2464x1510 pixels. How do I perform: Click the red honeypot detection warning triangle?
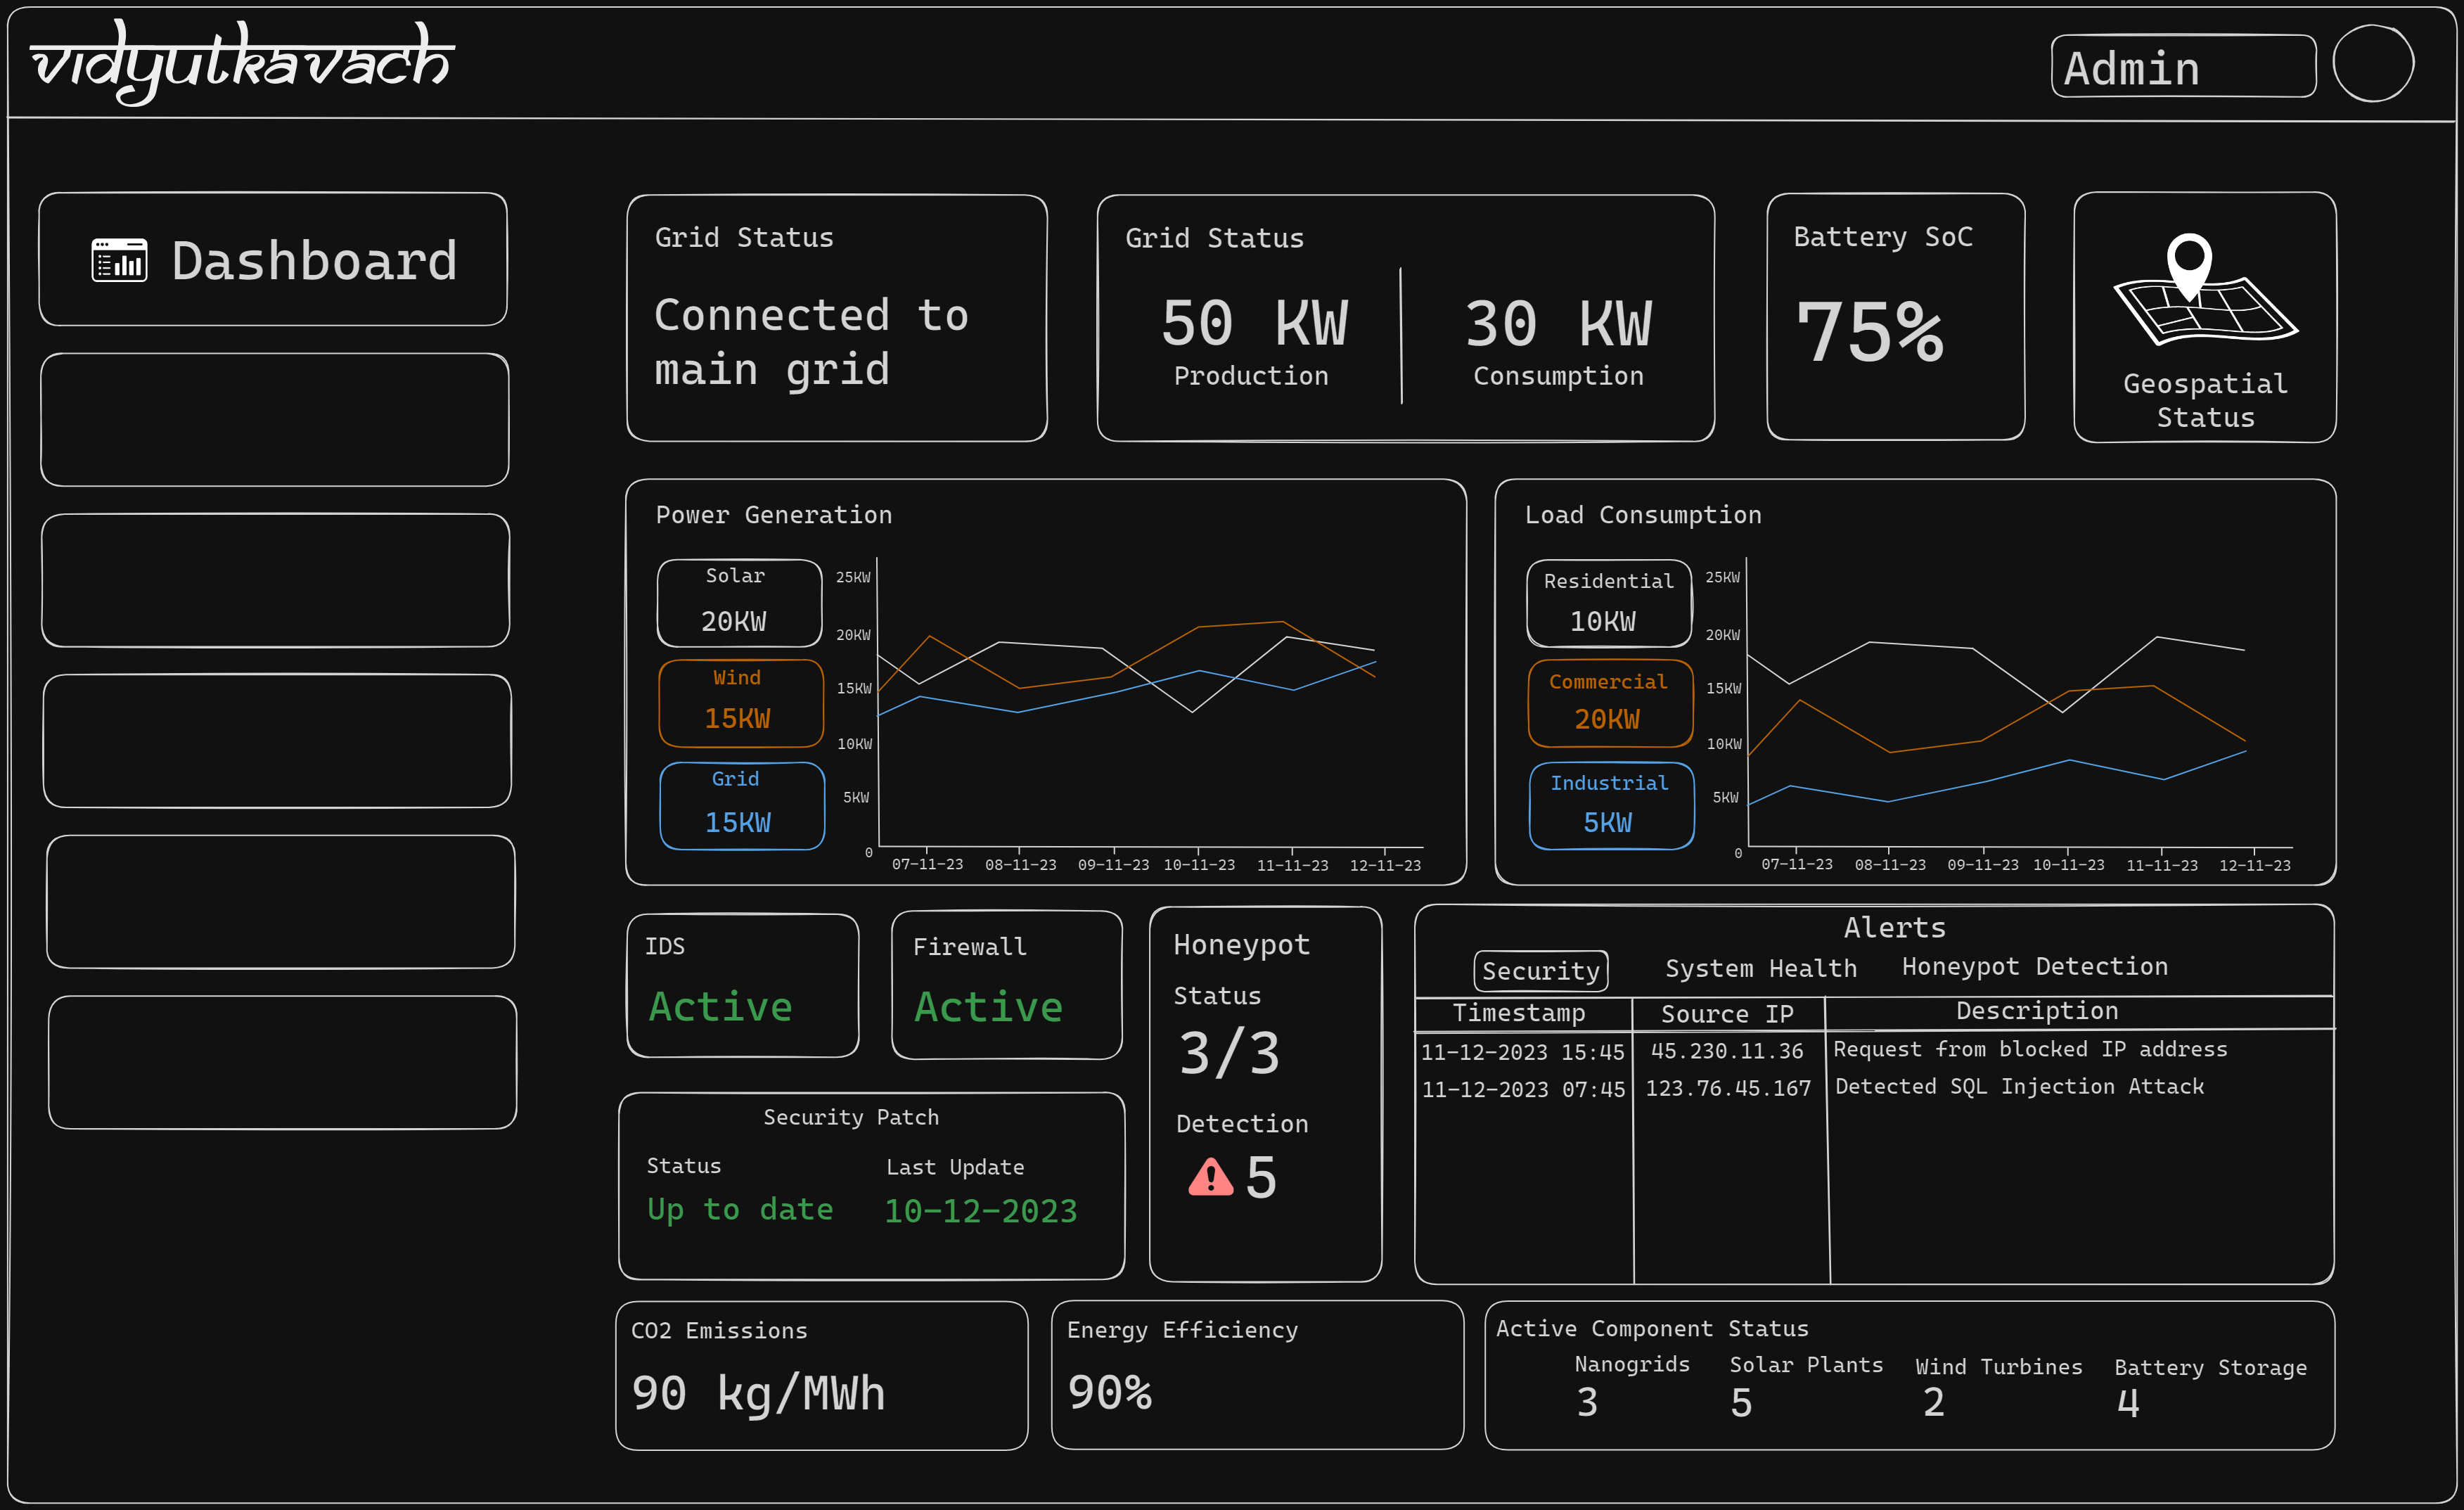[x=1210, y=1178]
